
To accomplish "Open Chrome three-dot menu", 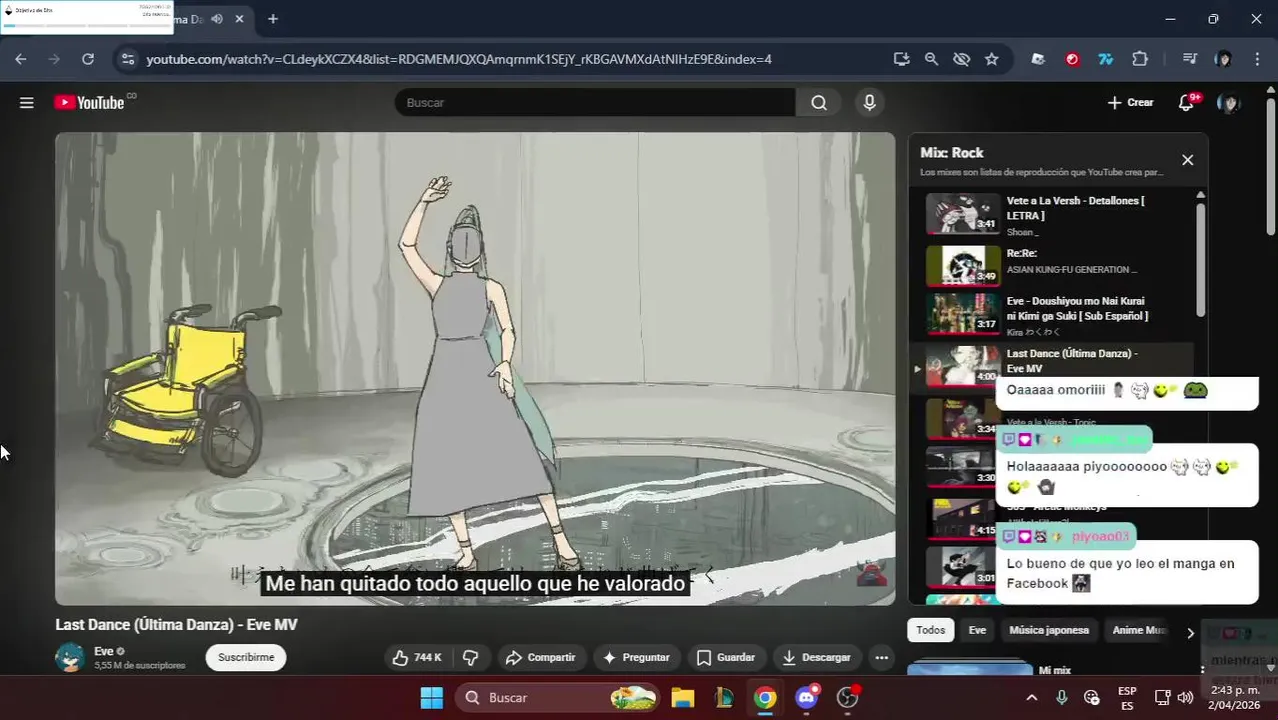I will [x=1256, y=59].
